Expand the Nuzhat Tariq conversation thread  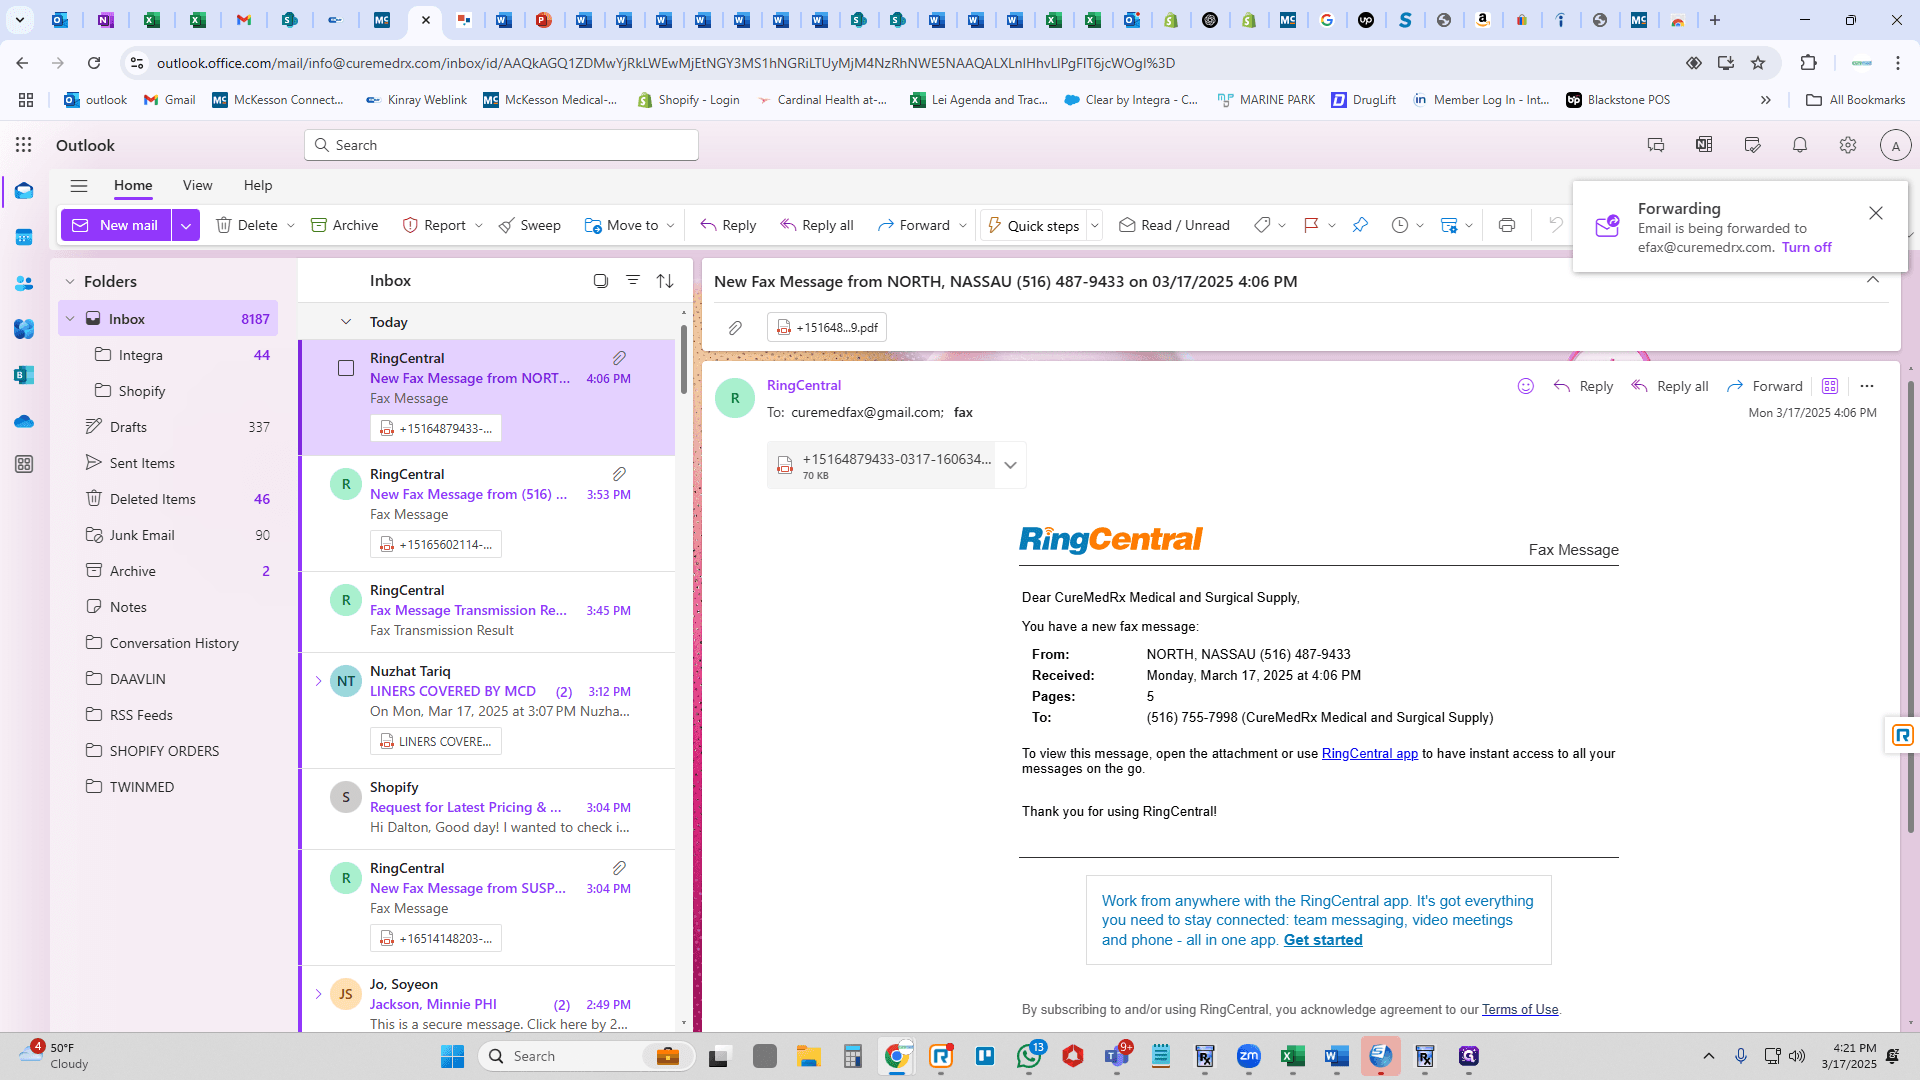(318, 681)
